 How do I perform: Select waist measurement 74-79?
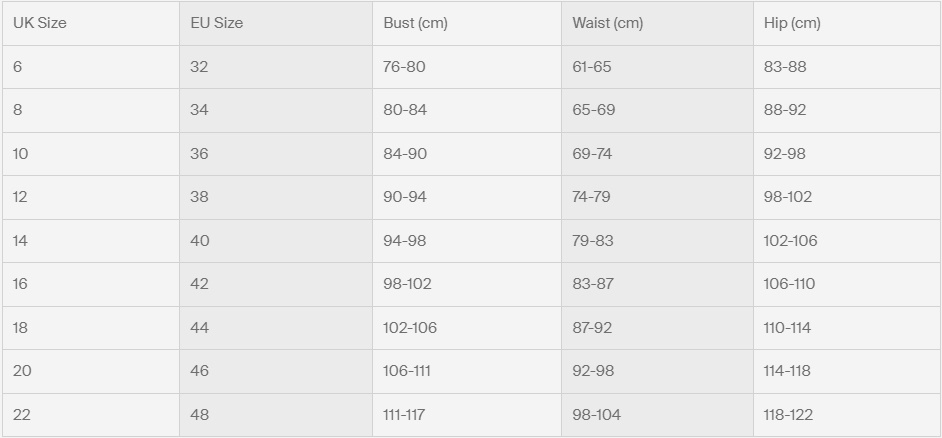(591, 197)
